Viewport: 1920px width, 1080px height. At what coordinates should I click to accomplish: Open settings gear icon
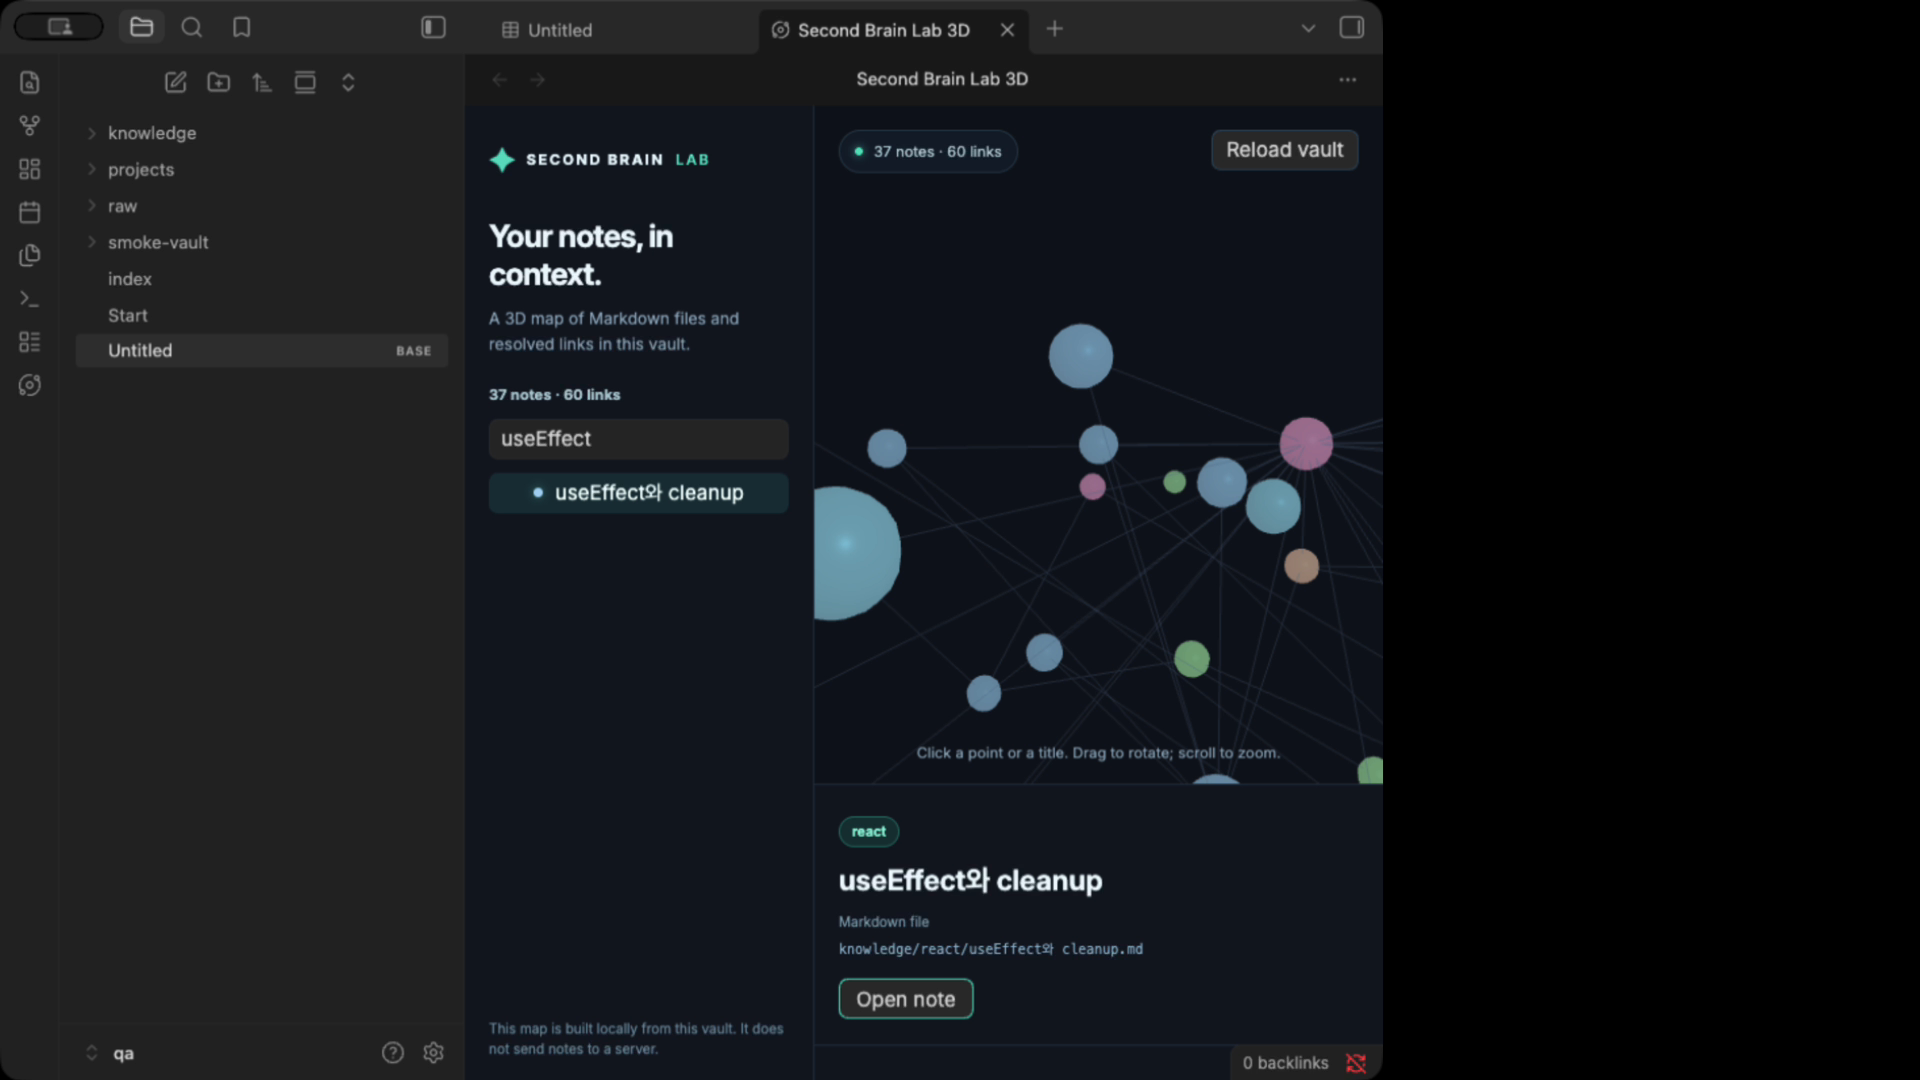(433, 1052)
